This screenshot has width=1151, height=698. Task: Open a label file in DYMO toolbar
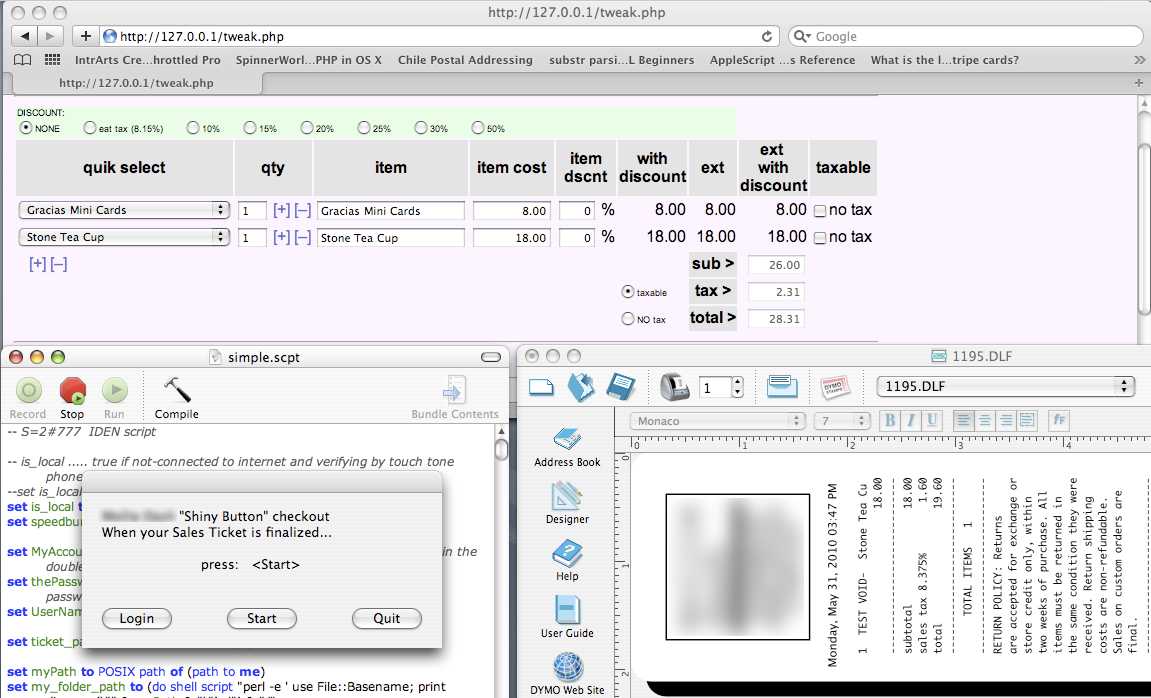pos(581,386)
